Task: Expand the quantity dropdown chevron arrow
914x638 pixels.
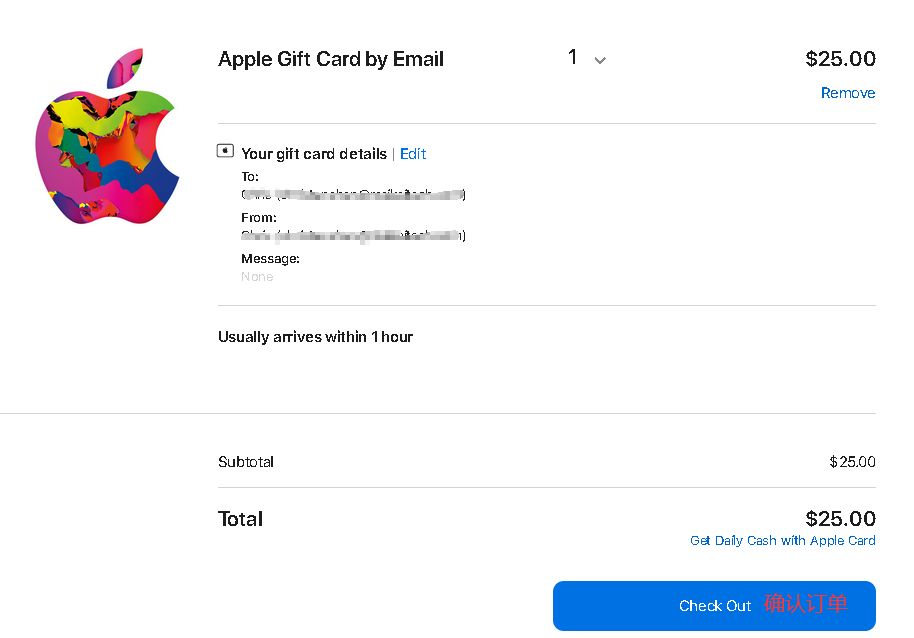Action: (x=600, y=60)
